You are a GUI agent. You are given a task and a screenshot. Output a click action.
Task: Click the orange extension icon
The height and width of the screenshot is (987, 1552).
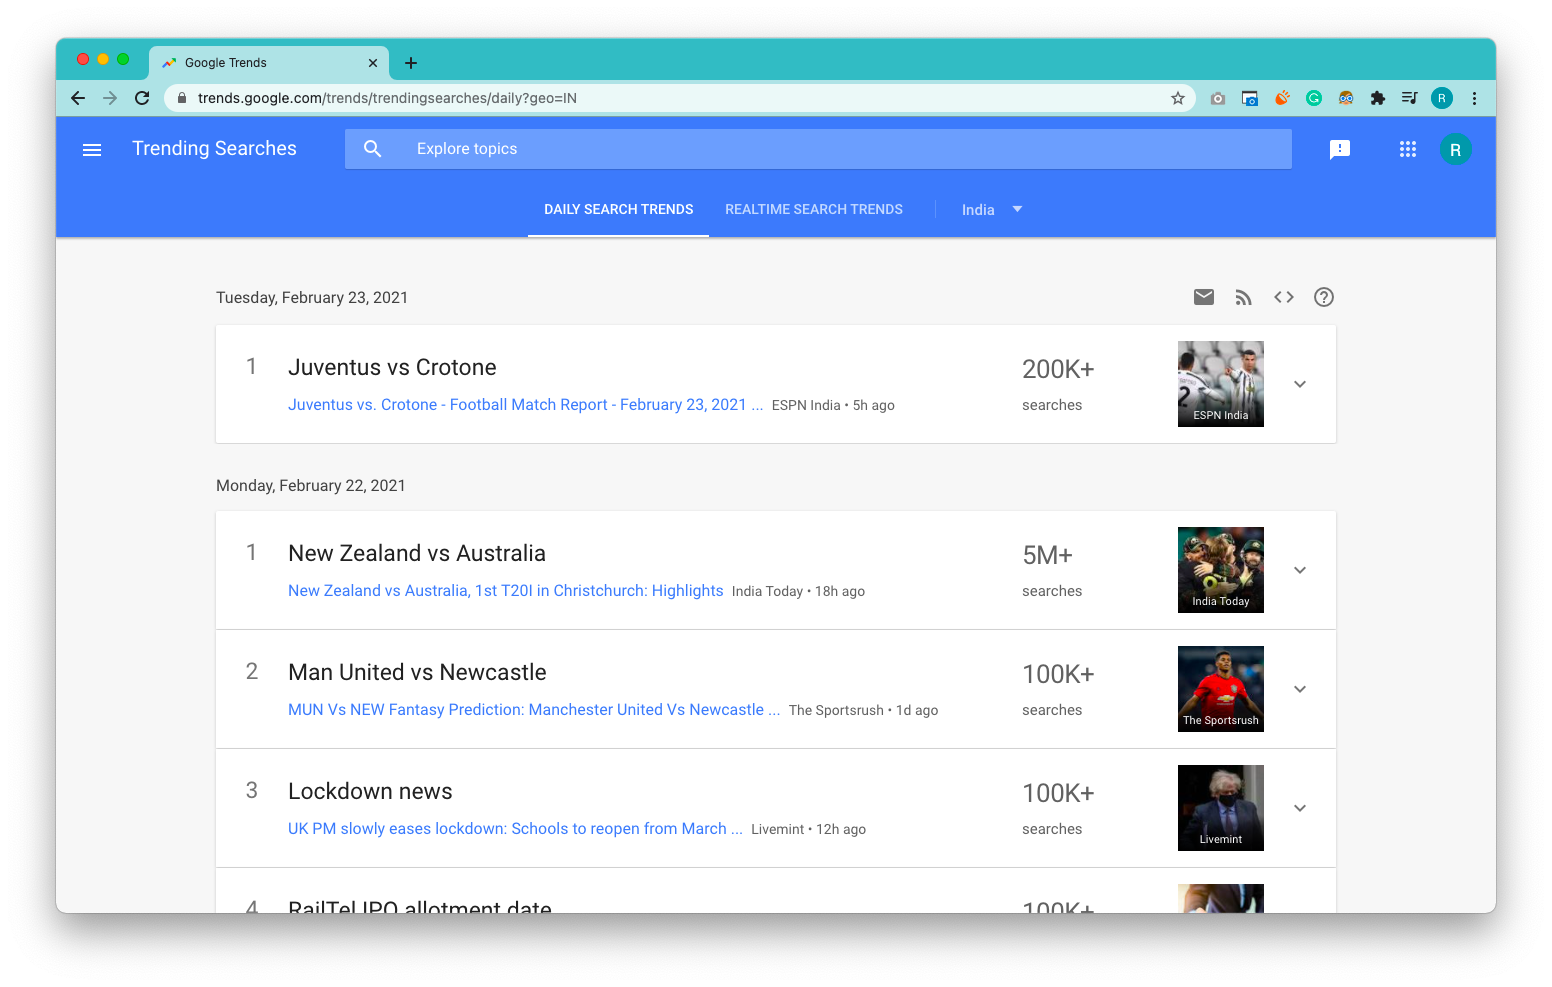[x=1282, y=98]
